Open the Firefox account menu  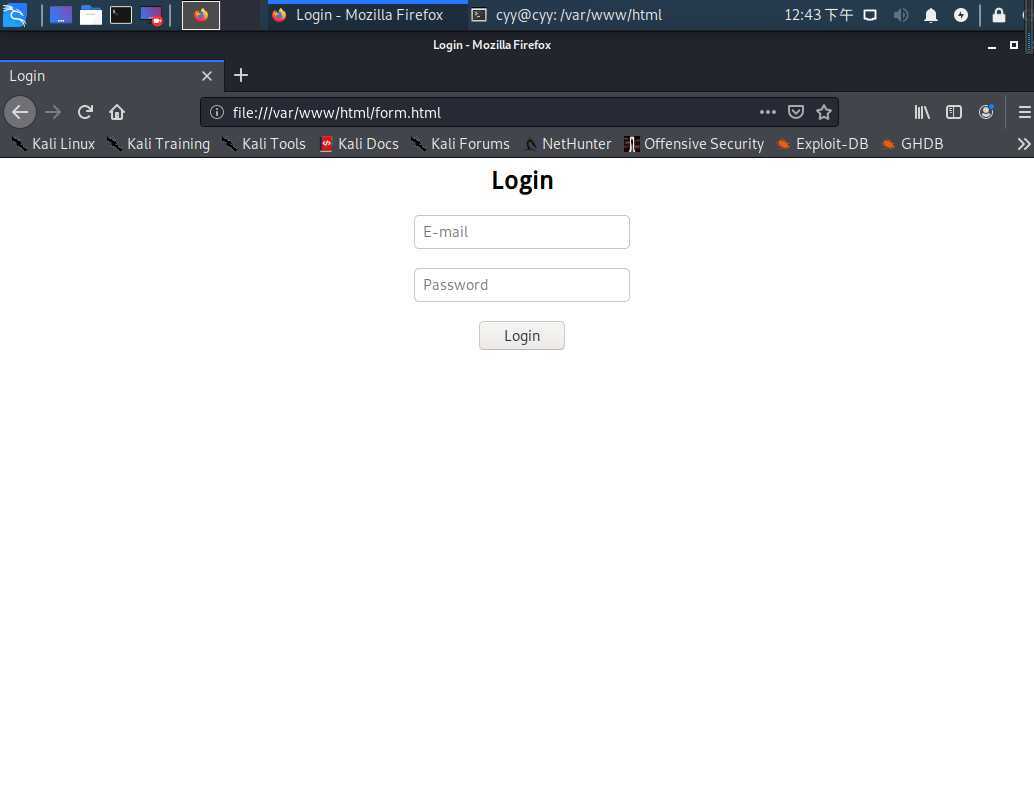[x=986, y=112]
